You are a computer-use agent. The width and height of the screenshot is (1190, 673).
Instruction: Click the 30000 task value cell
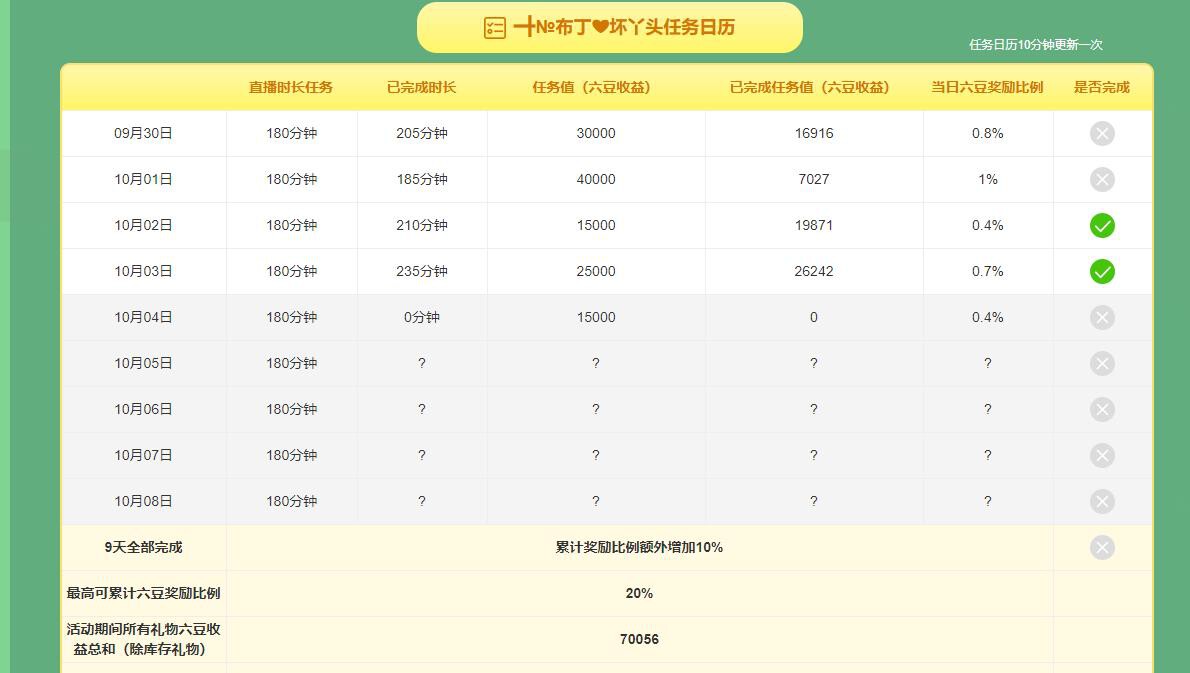click(x=596, y=134)
